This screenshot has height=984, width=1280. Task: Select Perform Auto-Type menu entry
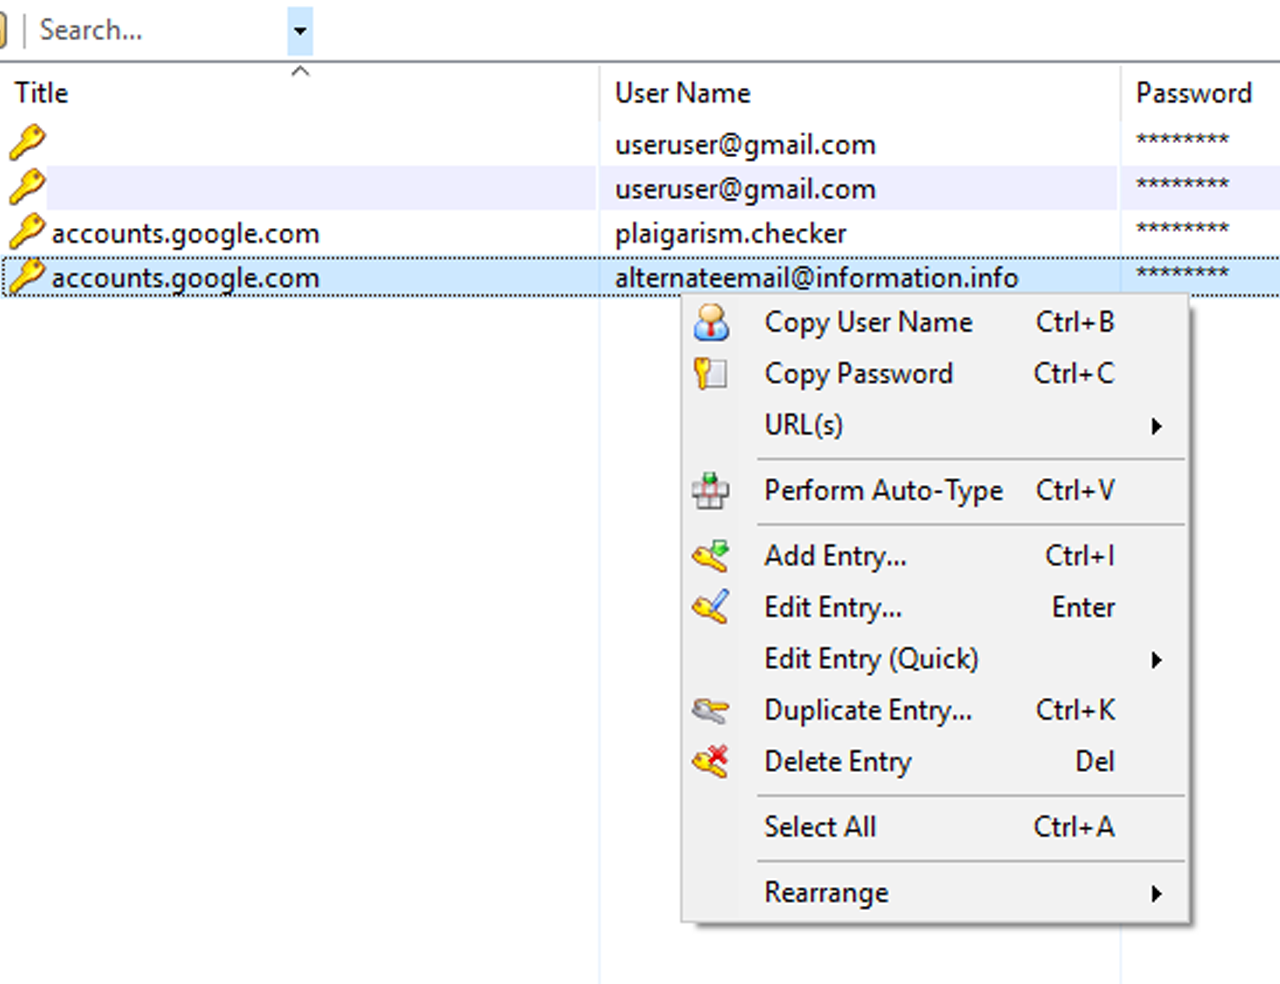pos(936,491)
